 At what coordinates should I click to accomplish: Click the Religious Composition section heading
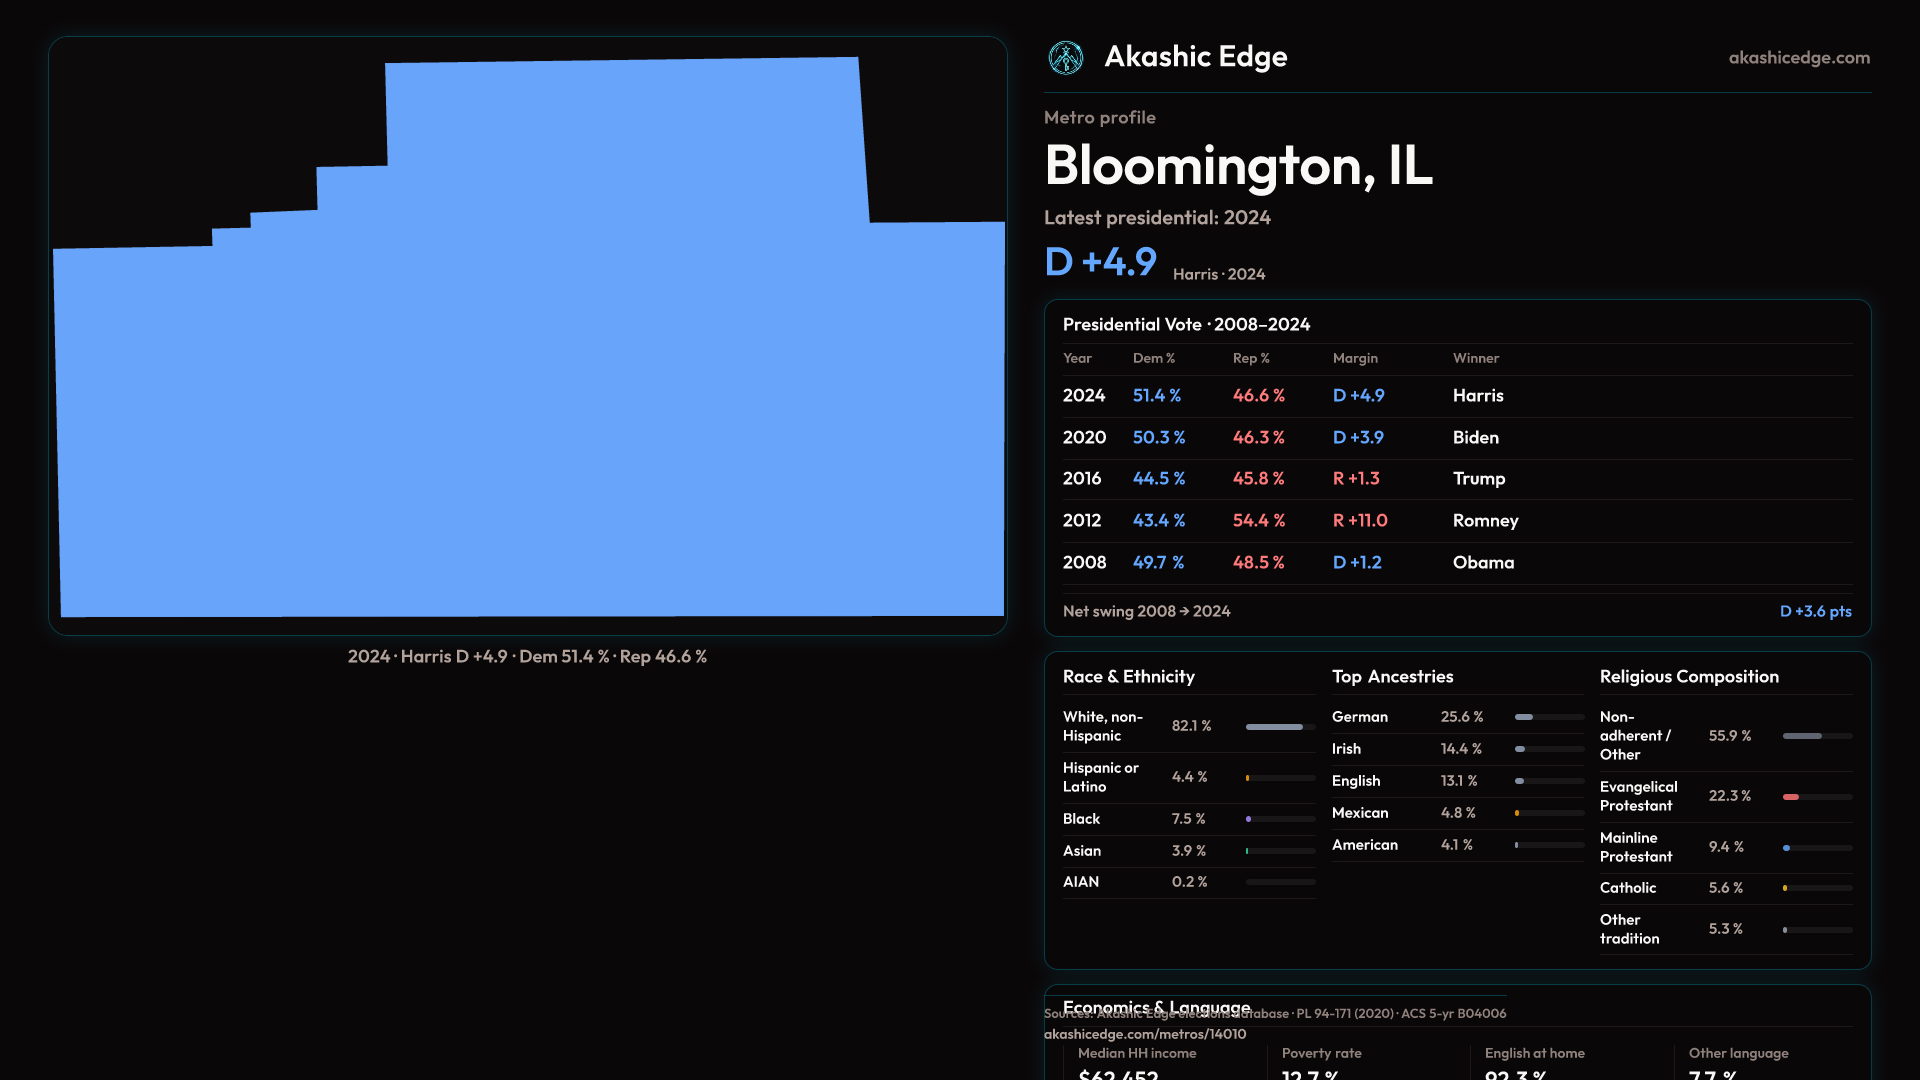tap(1689, 677)
